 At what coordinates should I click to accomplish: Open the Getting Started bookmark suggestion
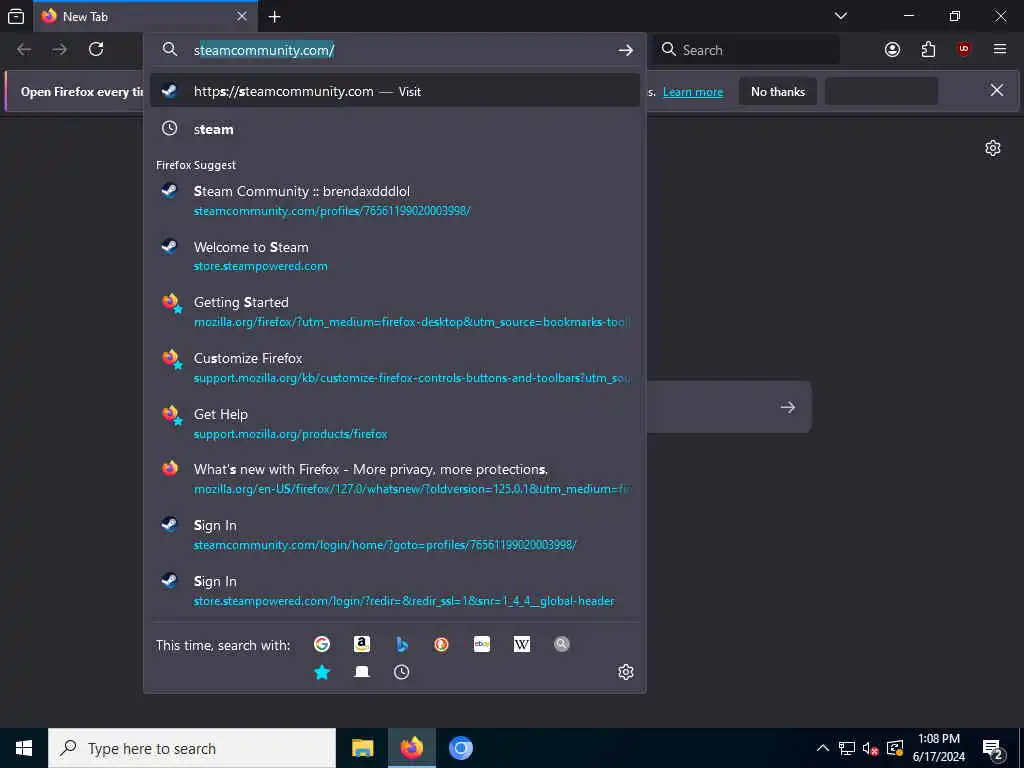[394, 312]
